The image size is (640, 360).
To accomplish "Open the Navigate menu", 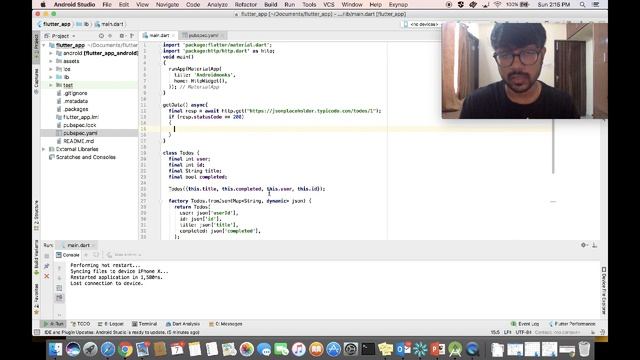I will coord(167,4).
